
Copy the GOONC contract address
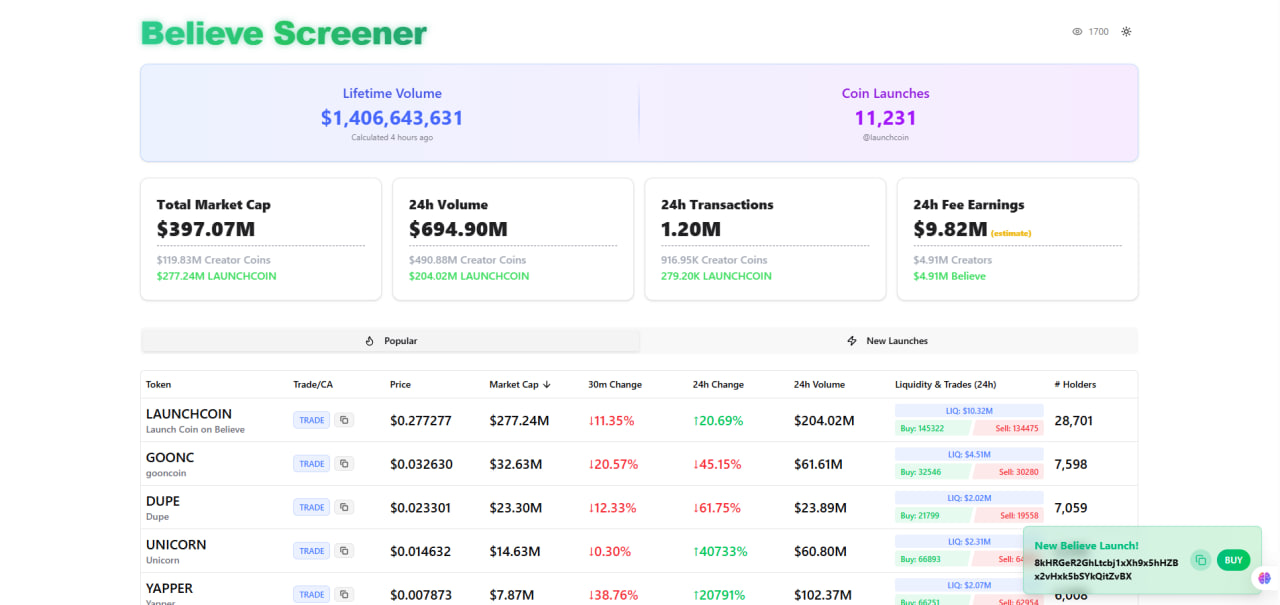pos(344,464)
